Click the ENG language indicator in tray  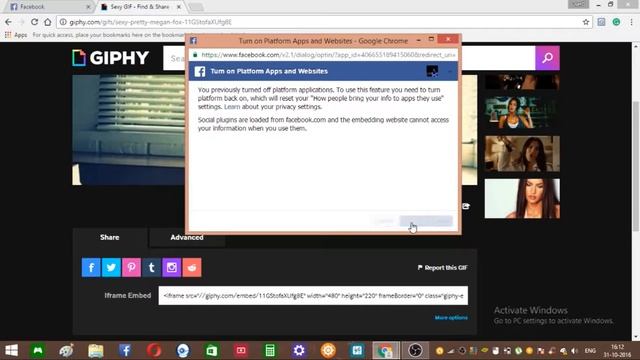(x=590, y=351)
